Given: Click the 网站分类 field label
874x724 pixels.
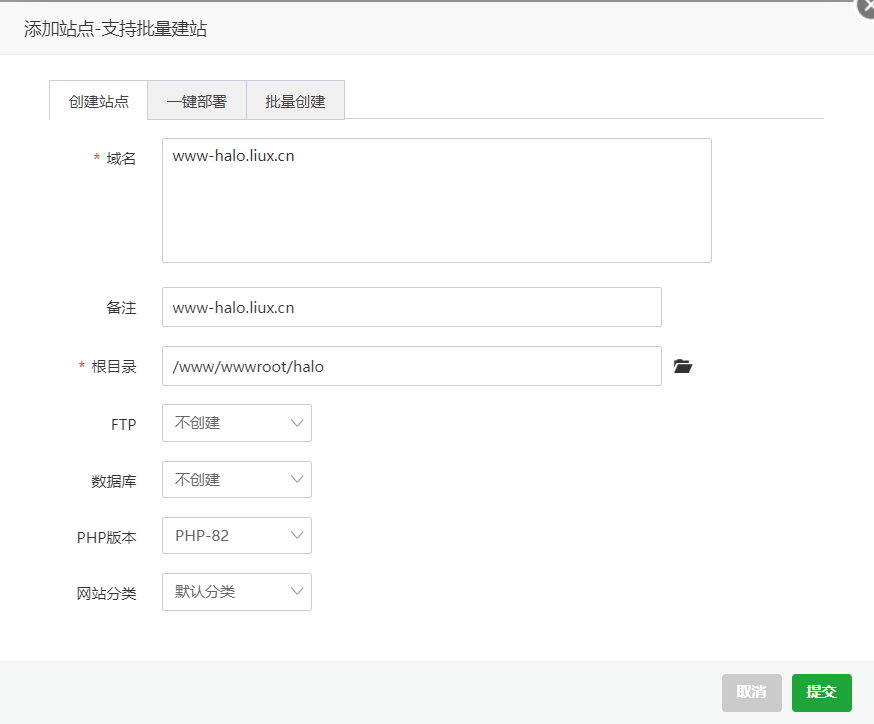Looking at the screenshot, I should pyautogui.click(x=106, y=593).
